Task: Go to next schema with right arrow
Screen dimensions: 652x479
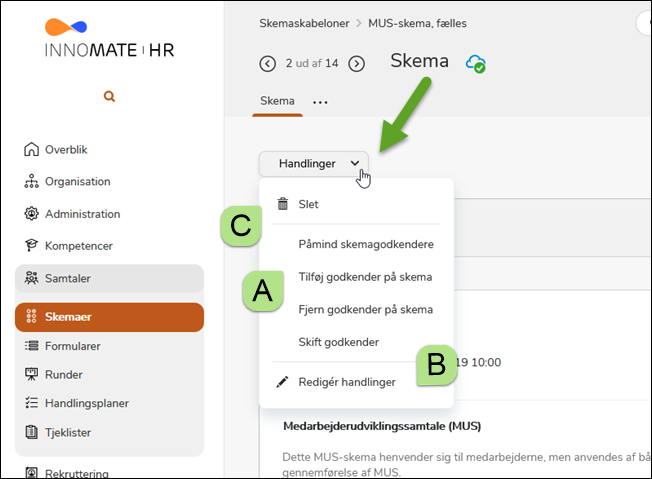Action: click(x=356, y=64)
